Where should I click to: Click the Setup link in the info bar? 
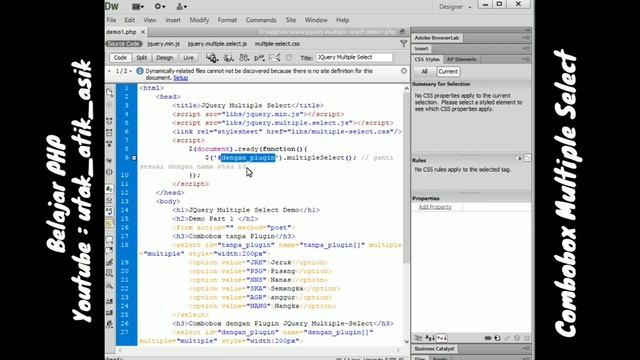tap(180, 78)
